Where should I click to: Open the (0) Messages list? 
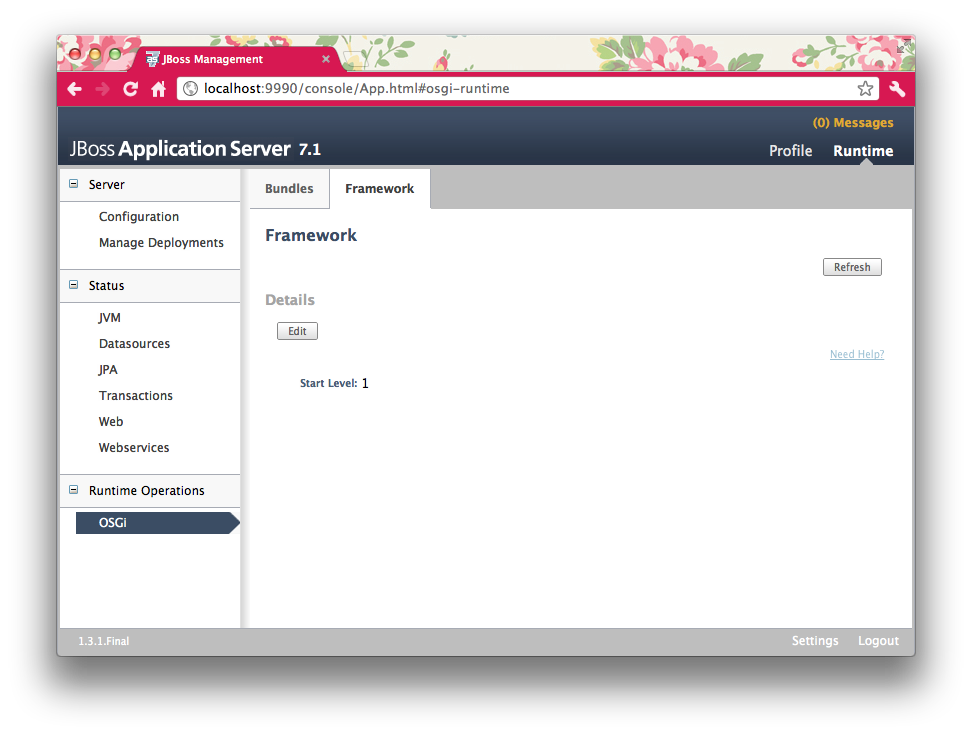(x=853, y=123)
